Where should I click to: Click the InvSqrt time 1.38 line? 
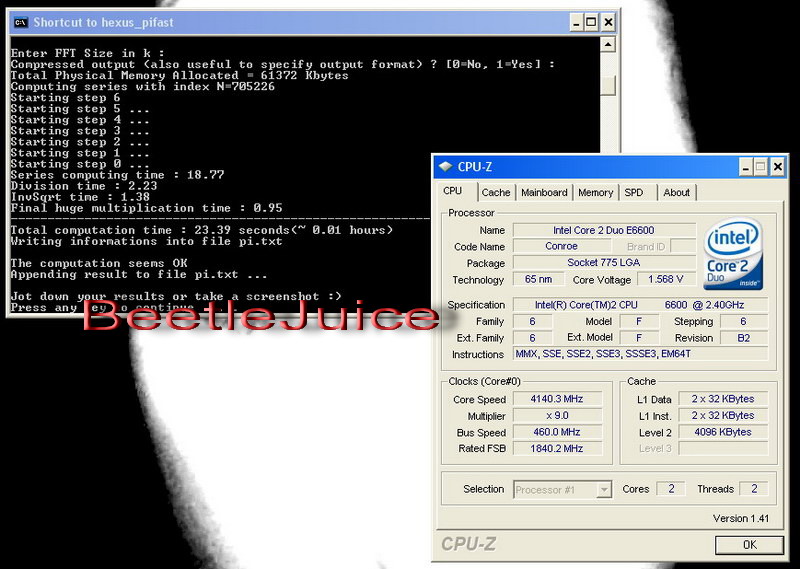click(81, 197)
